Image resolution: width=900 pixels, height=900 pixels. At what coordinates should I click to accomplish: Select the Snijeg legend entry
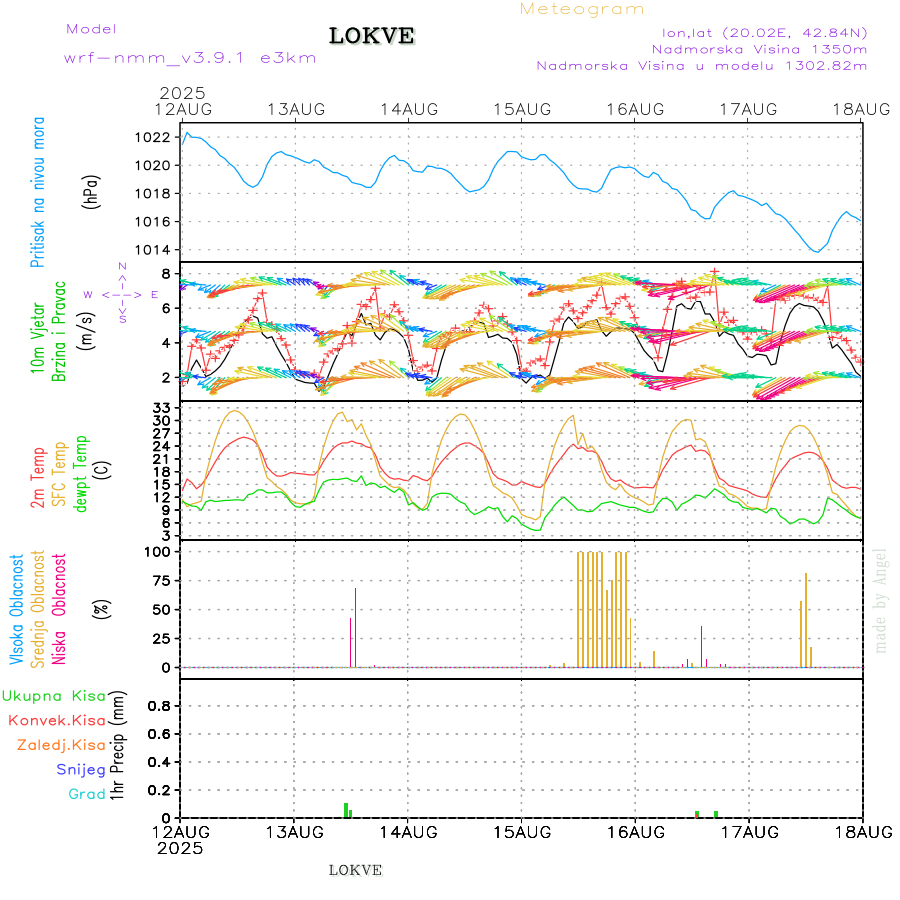coord(82,769)
